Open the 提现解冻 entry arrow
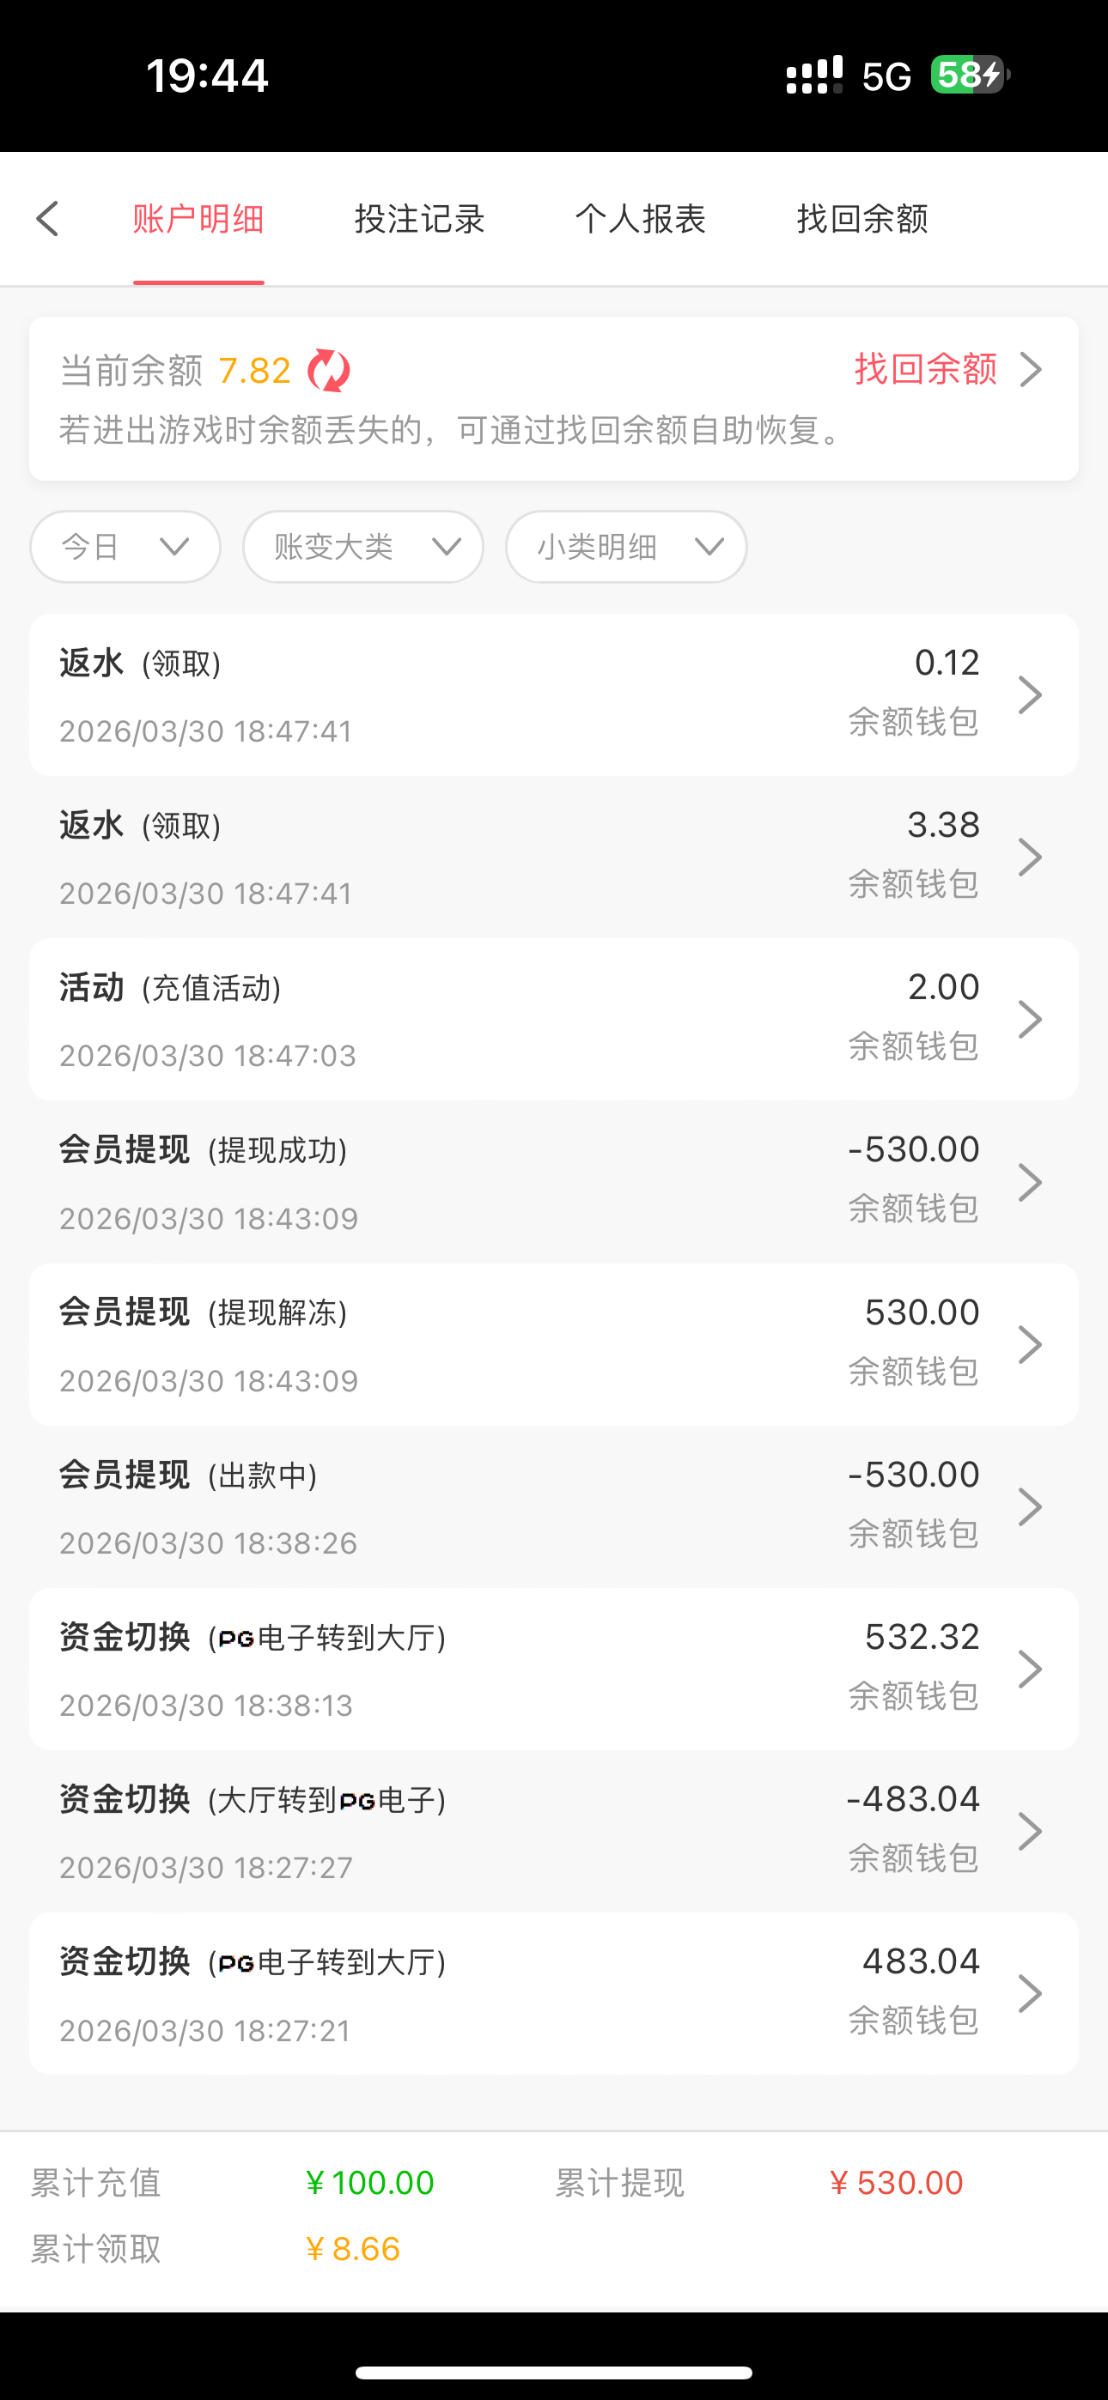 1030,1345
